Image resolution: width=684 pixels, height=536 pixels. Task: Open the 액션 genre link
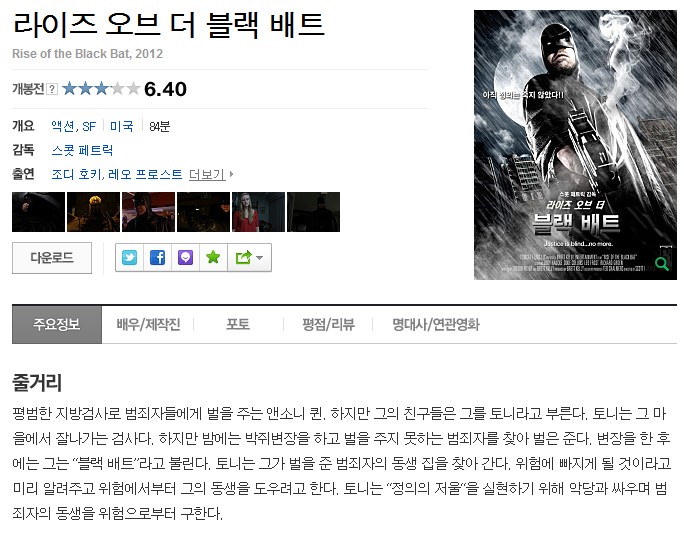[63, 126]
